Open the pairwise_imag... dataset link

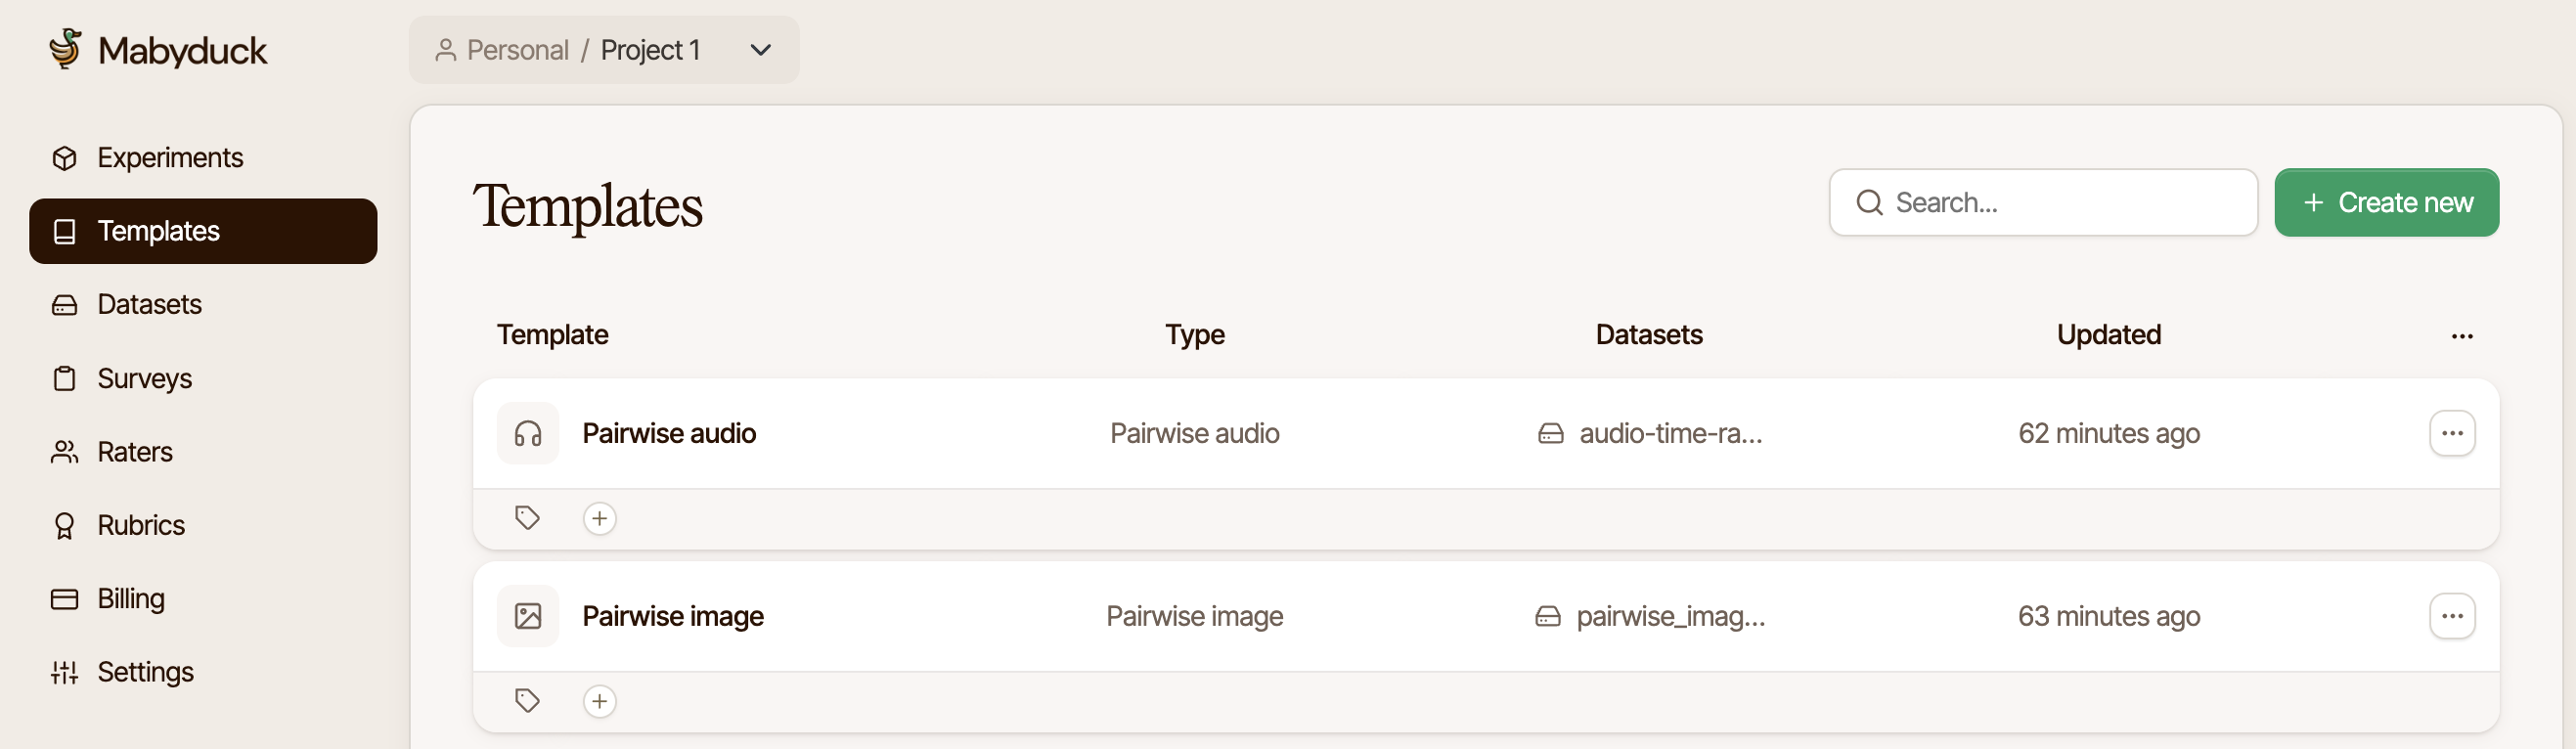pyautogui.click(x=1650, y=616)
